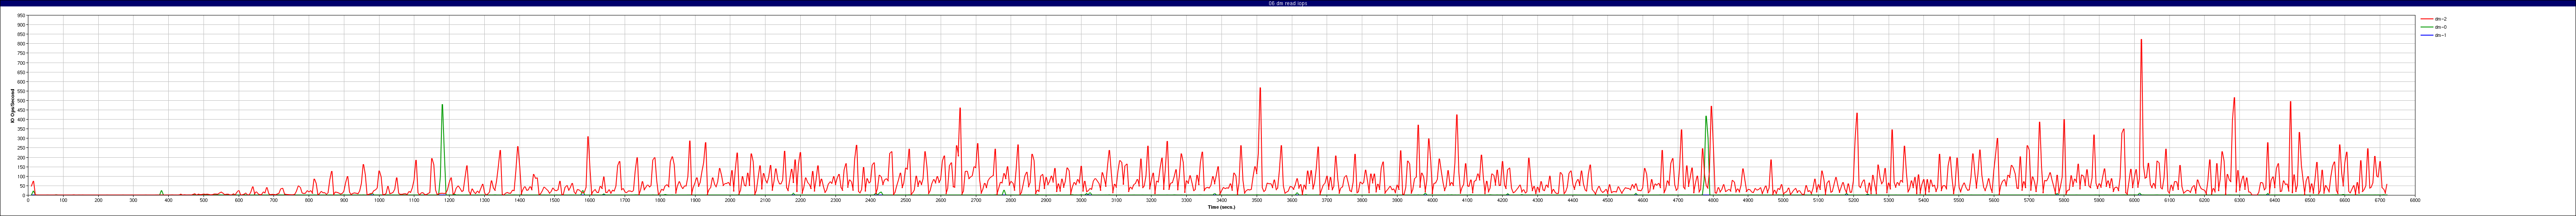Click the x-axis tick label 500
This screenshot has height=216, width=2576.
204,200
